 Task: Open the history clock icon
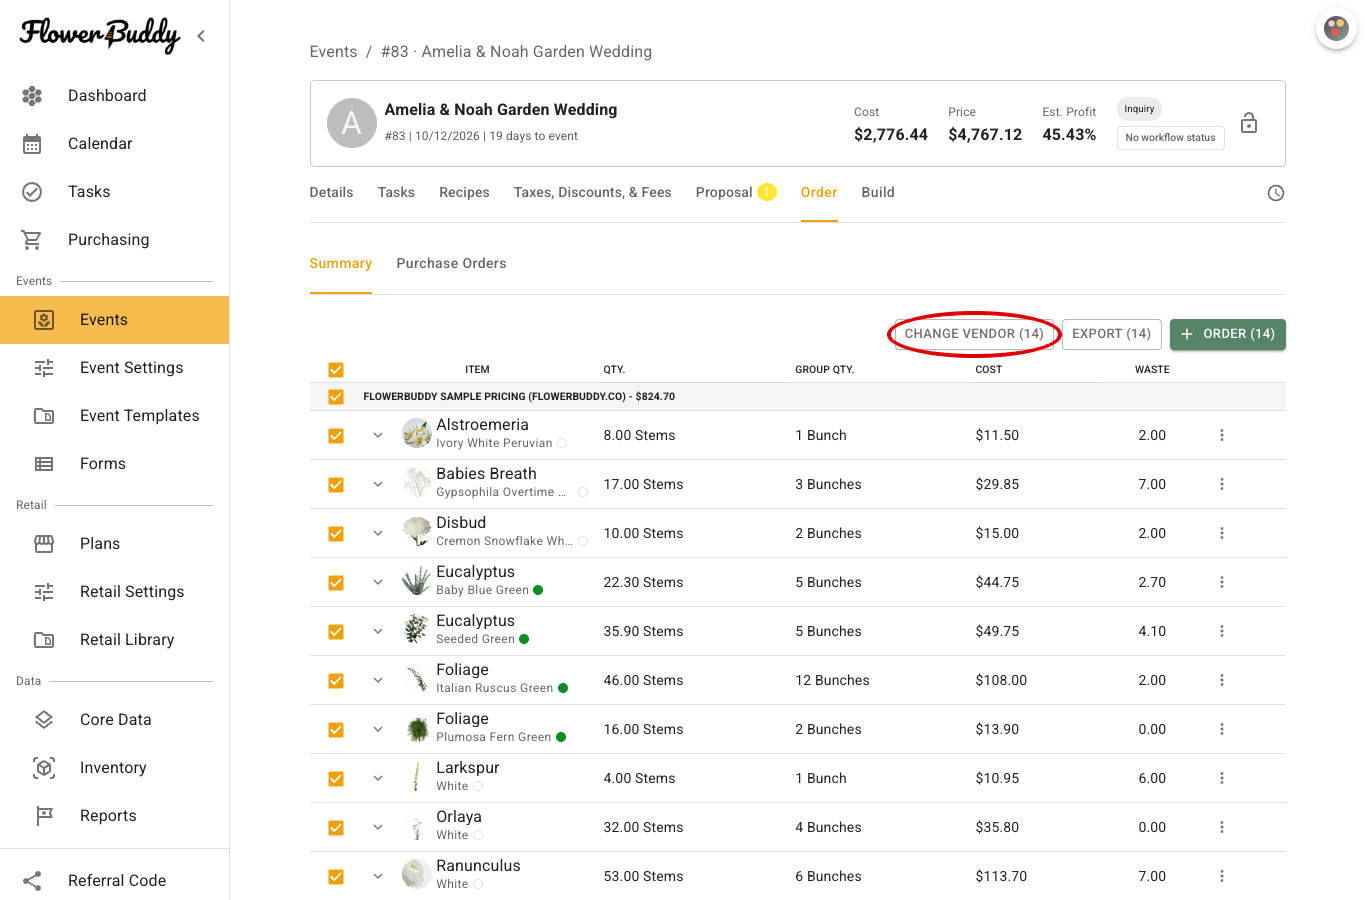1276,193
